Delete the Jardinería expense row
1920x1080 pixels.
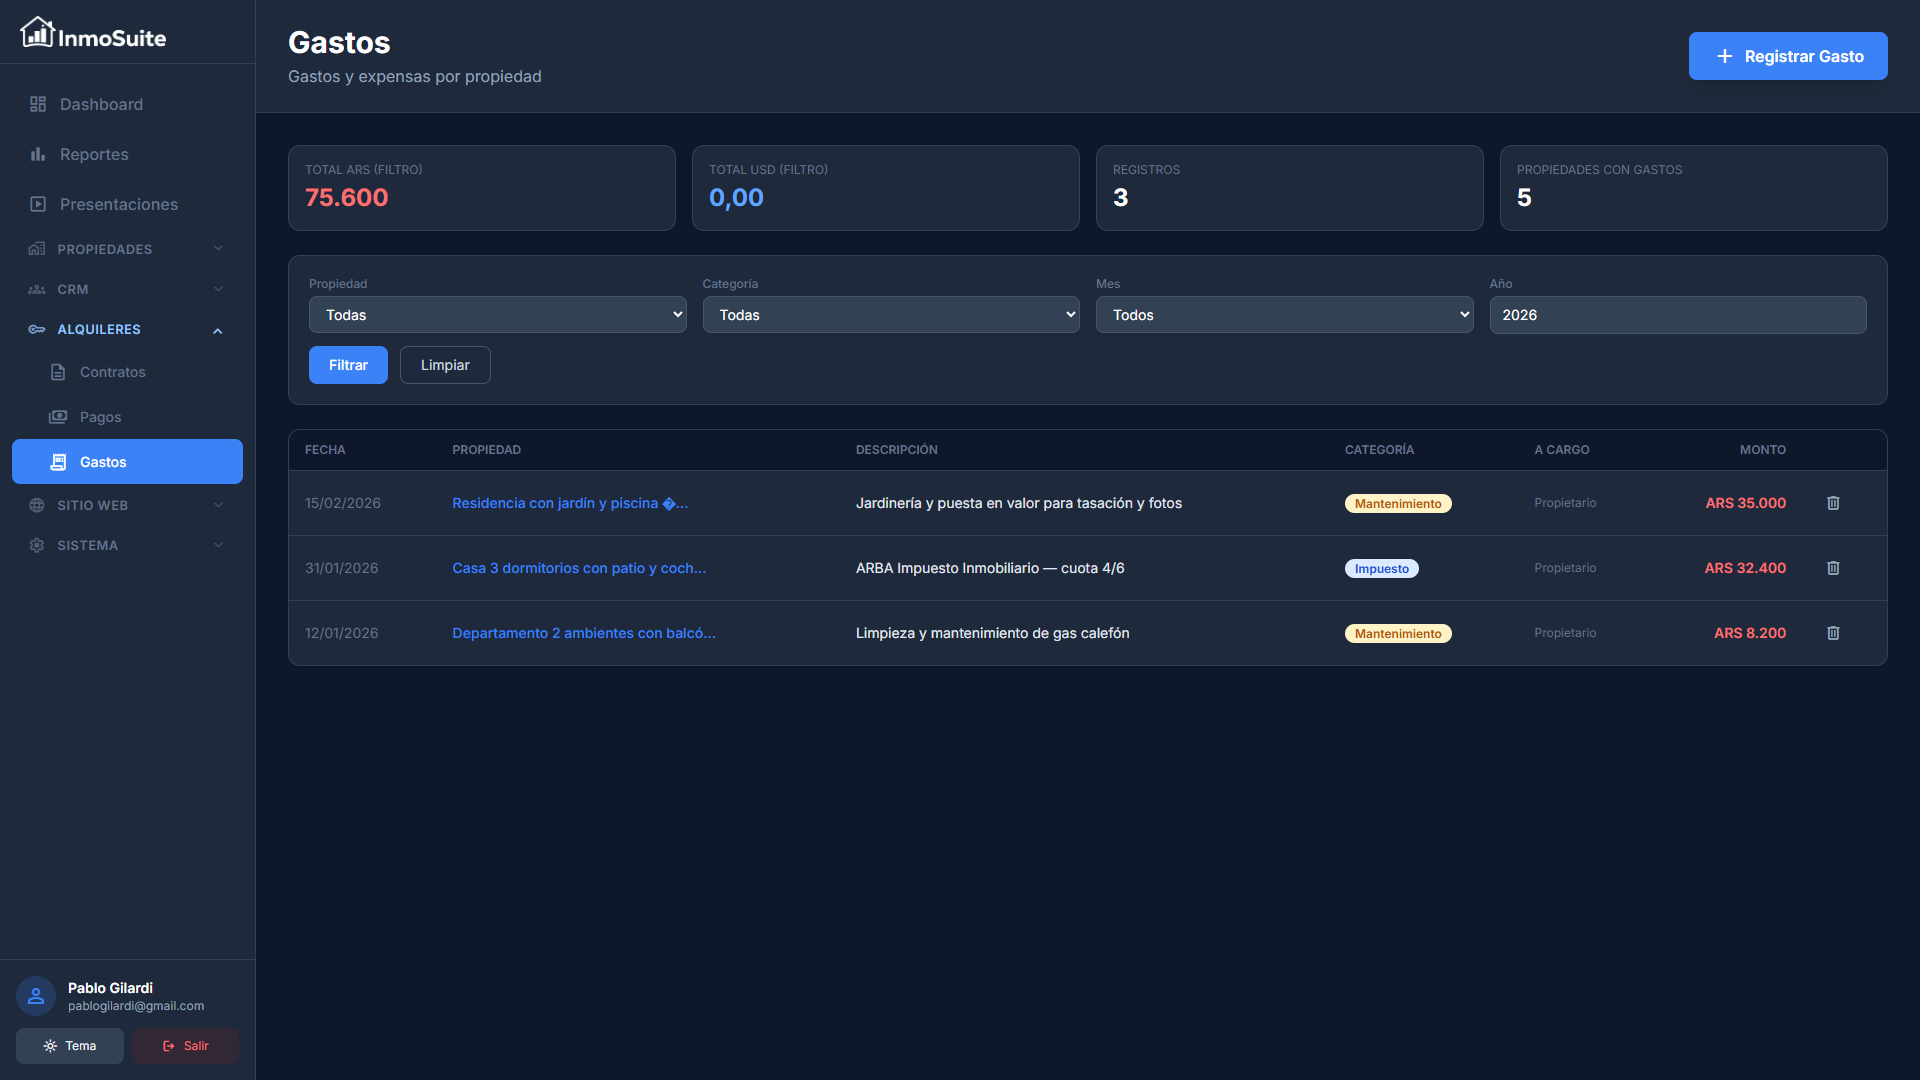[x=1833, y=503]
